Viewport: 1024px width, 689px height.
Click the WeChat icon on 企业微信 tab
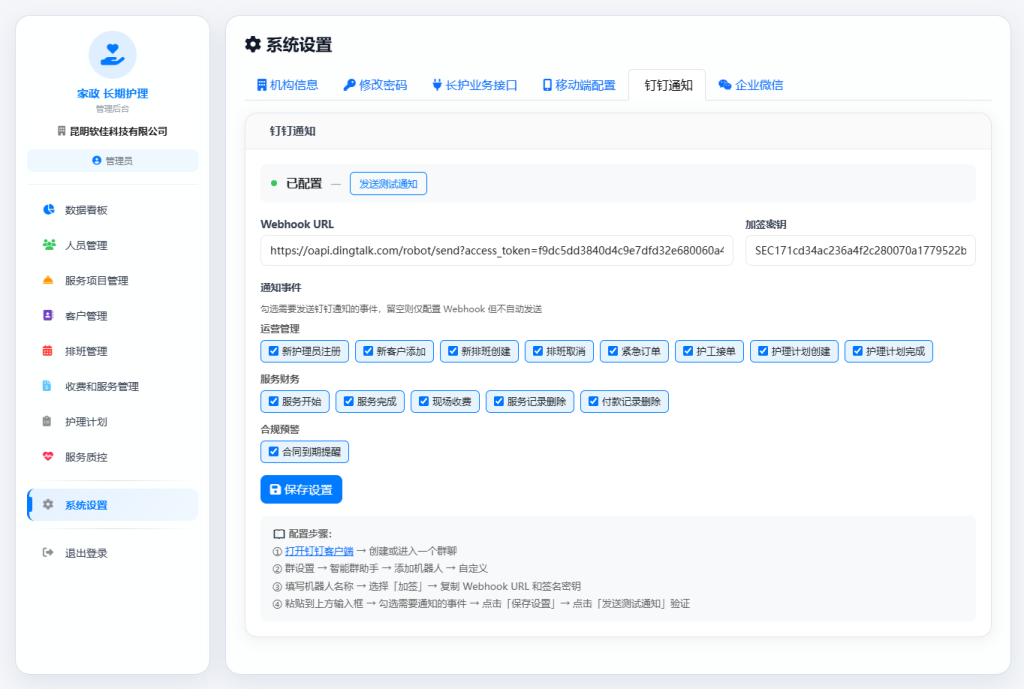click(725, 85)
